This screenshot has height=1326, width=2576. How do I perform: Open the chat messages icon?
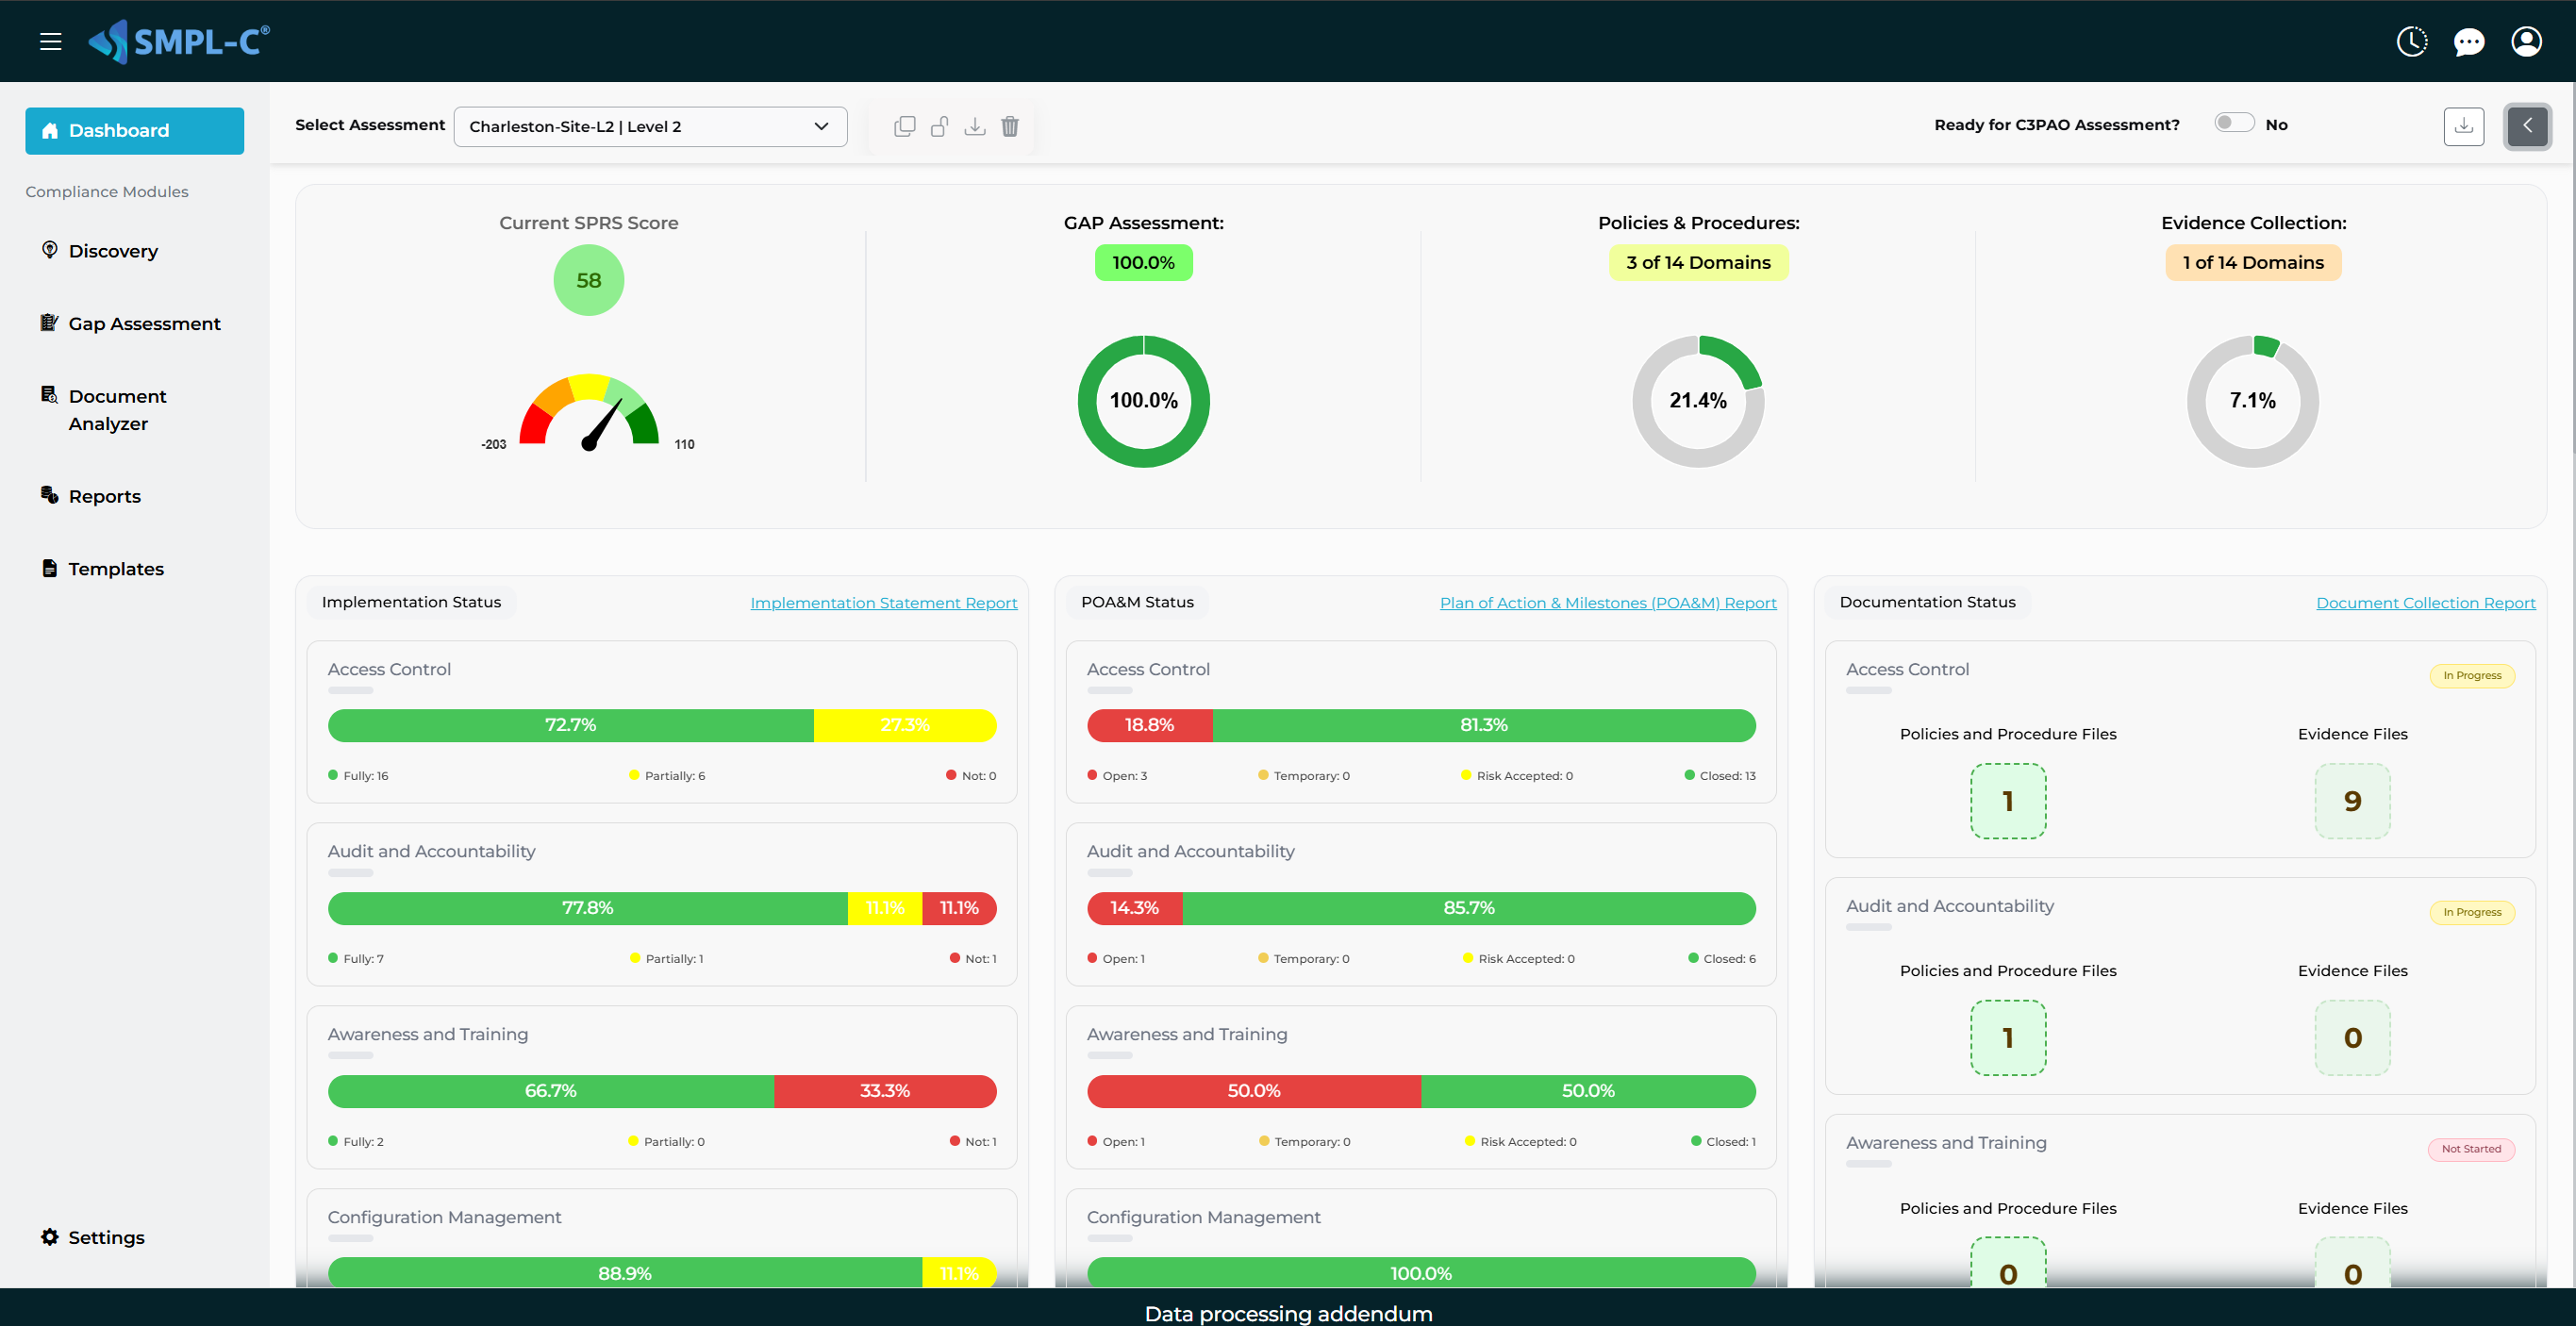(x=2468, y=42)
